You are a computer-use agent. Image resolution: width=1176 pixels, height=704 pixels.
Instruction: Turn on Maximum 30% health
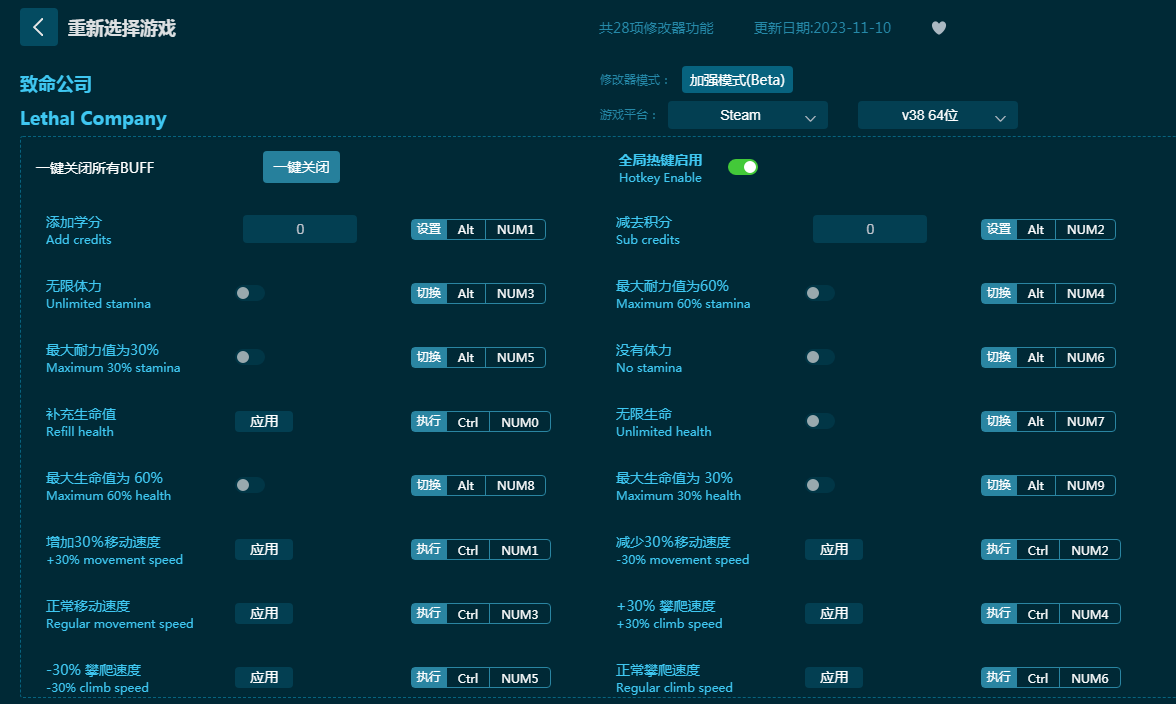point(820,485)
